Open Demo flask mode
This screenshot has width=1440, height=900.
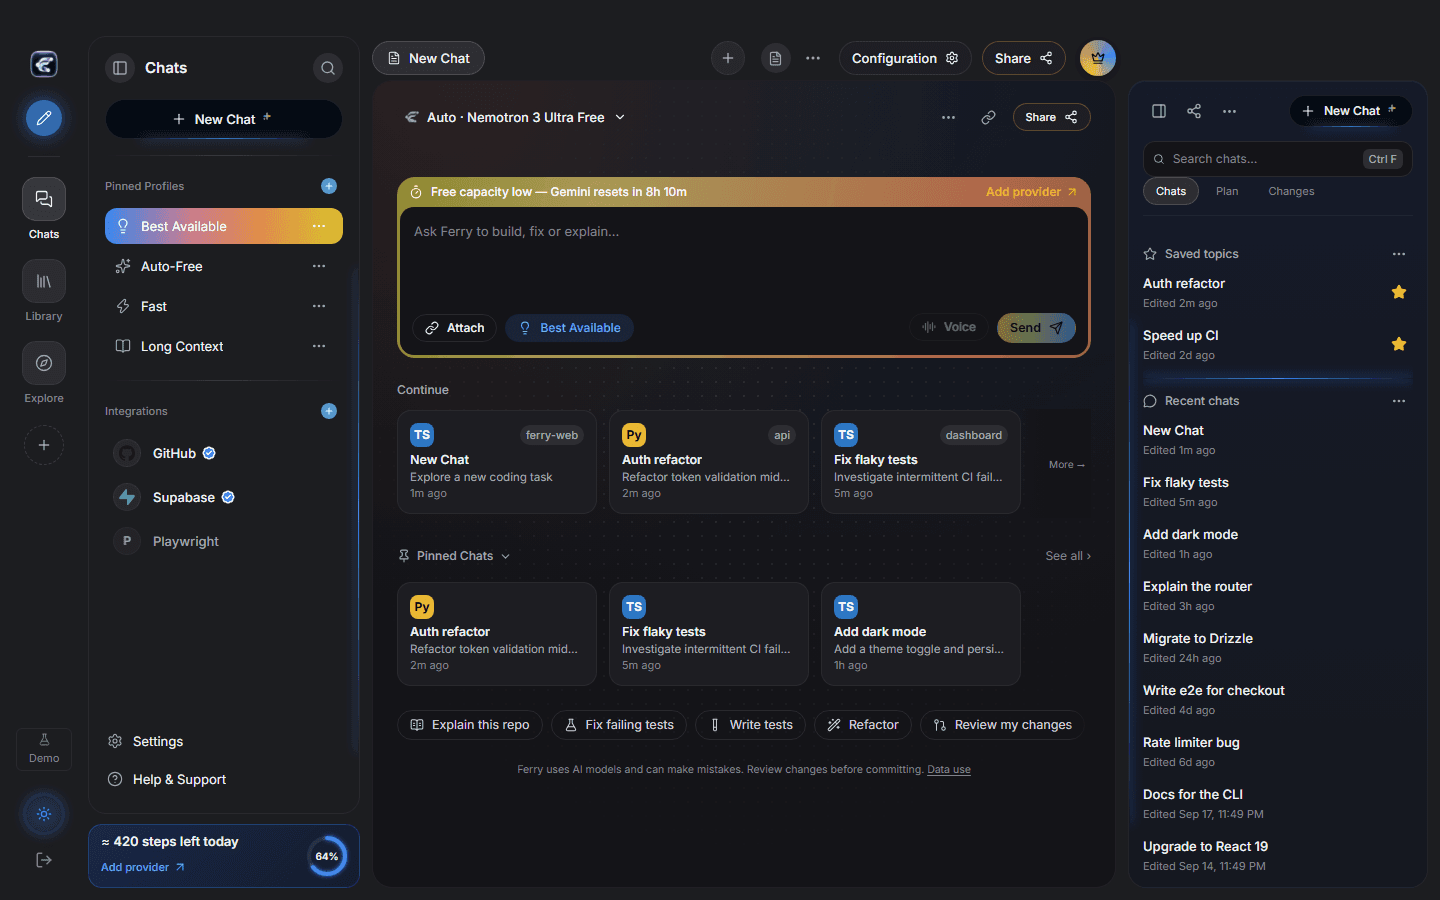[x=44, y=749]
